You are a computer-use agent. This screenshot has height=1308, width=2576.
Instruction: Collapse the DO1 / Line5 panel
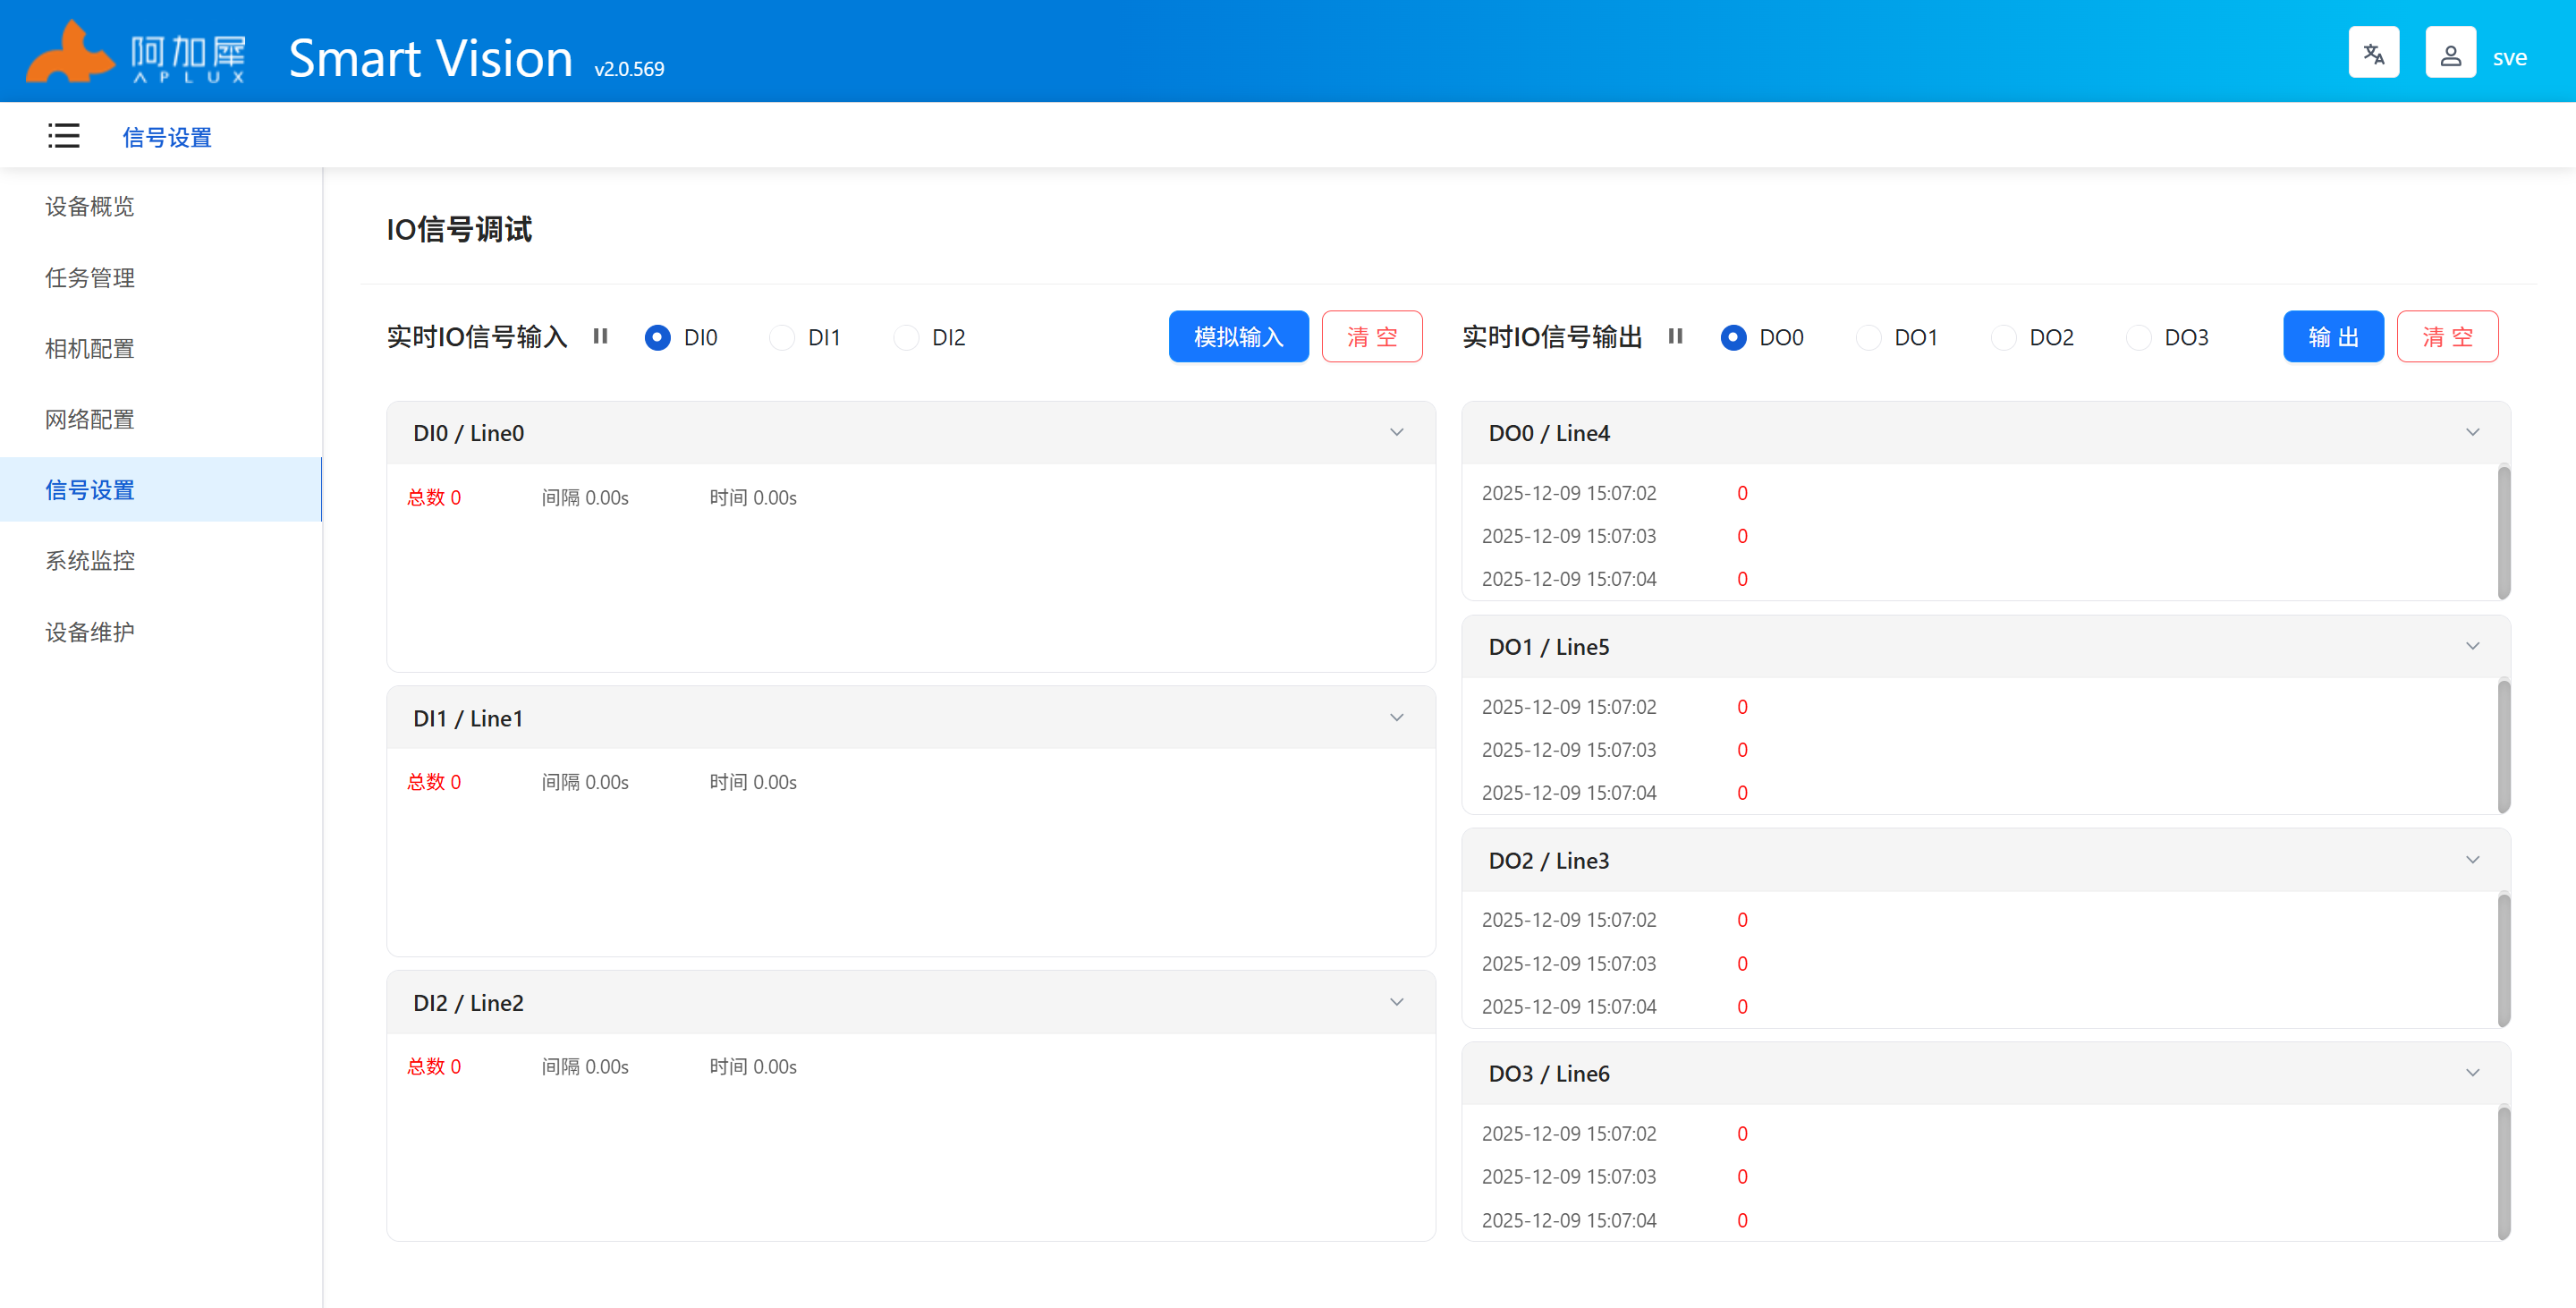point(2472,647)
